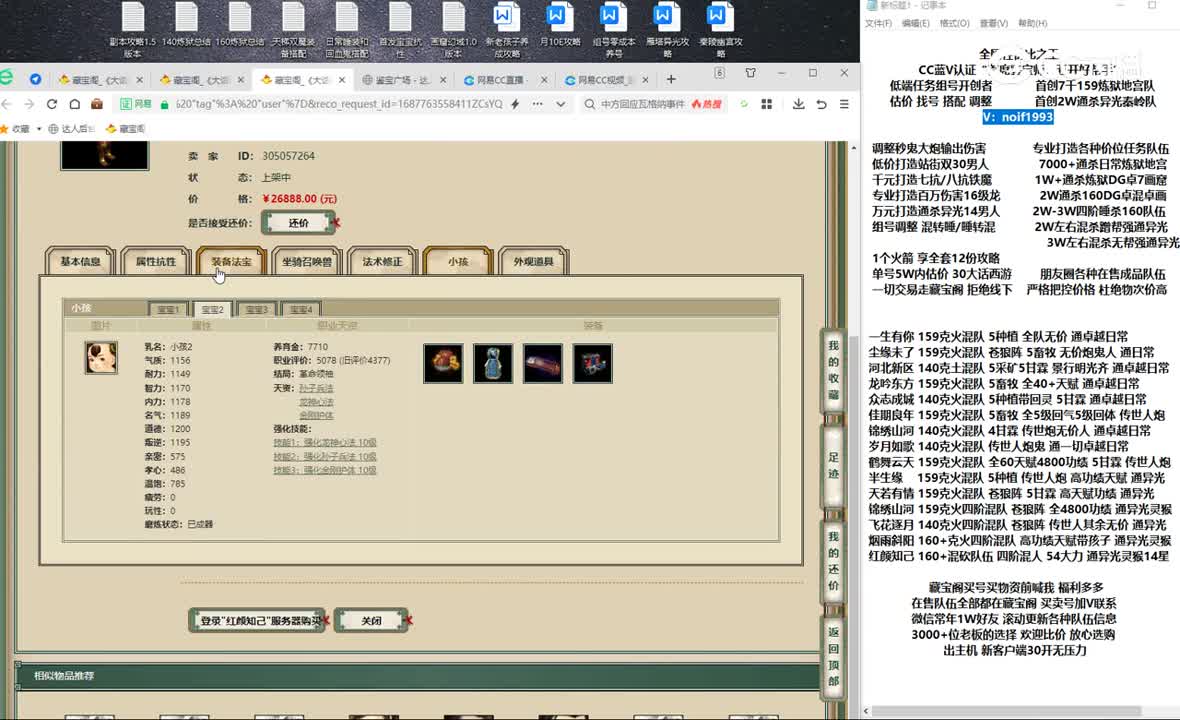This screenshot has height=720, width=1180.
Task: Click the briefcase icon in browser toolbar
Action: 96,104
